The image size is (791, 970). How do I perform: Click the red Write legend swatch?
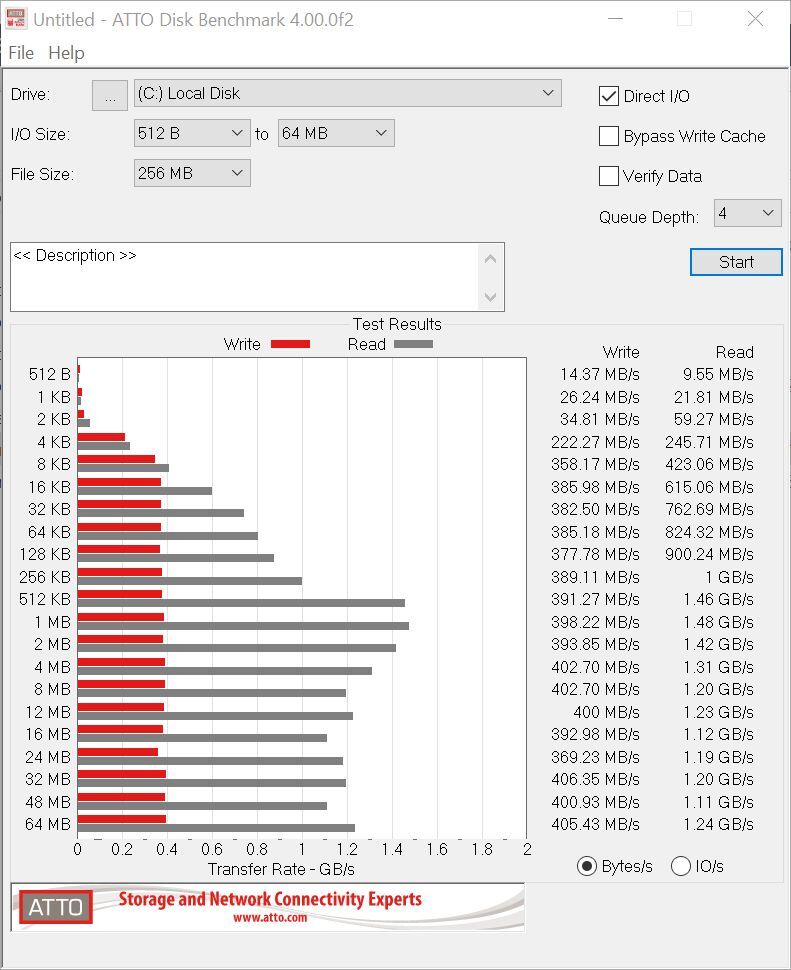pyautogui.click(x=290, y=344)
